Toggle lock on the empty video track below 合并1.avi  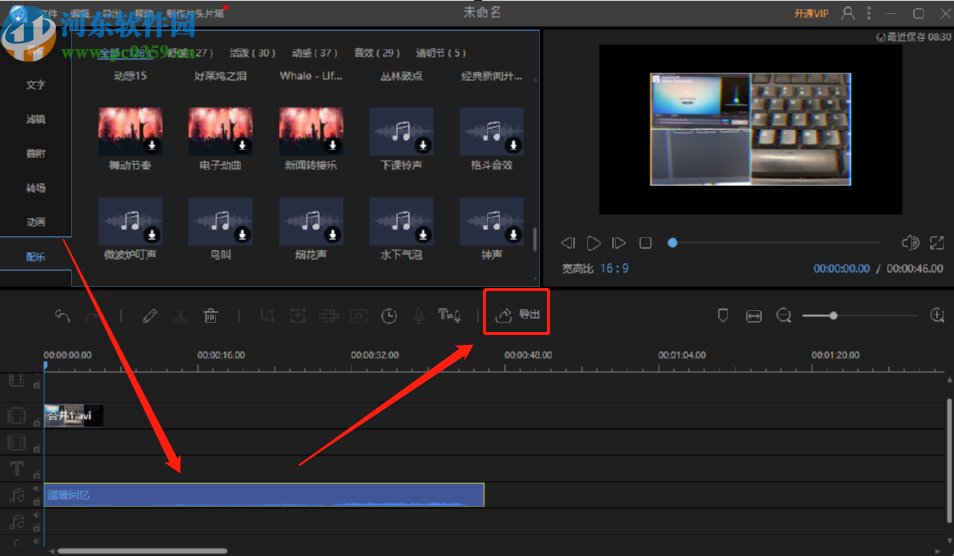coord(37,448)
